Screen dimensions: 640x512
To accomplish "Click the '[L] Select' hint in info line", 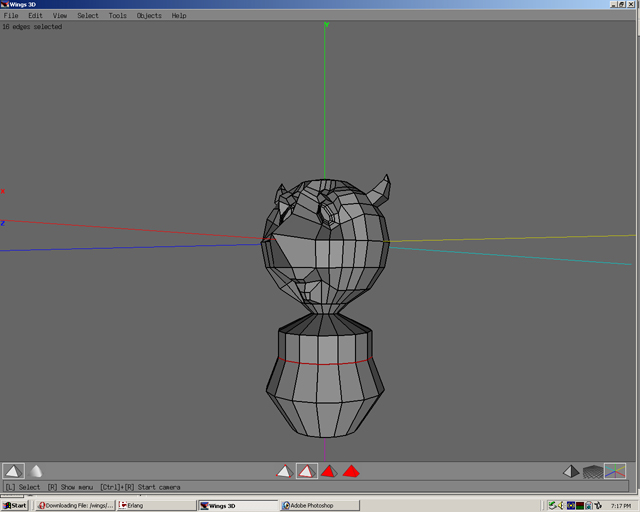I will point(23,487).
